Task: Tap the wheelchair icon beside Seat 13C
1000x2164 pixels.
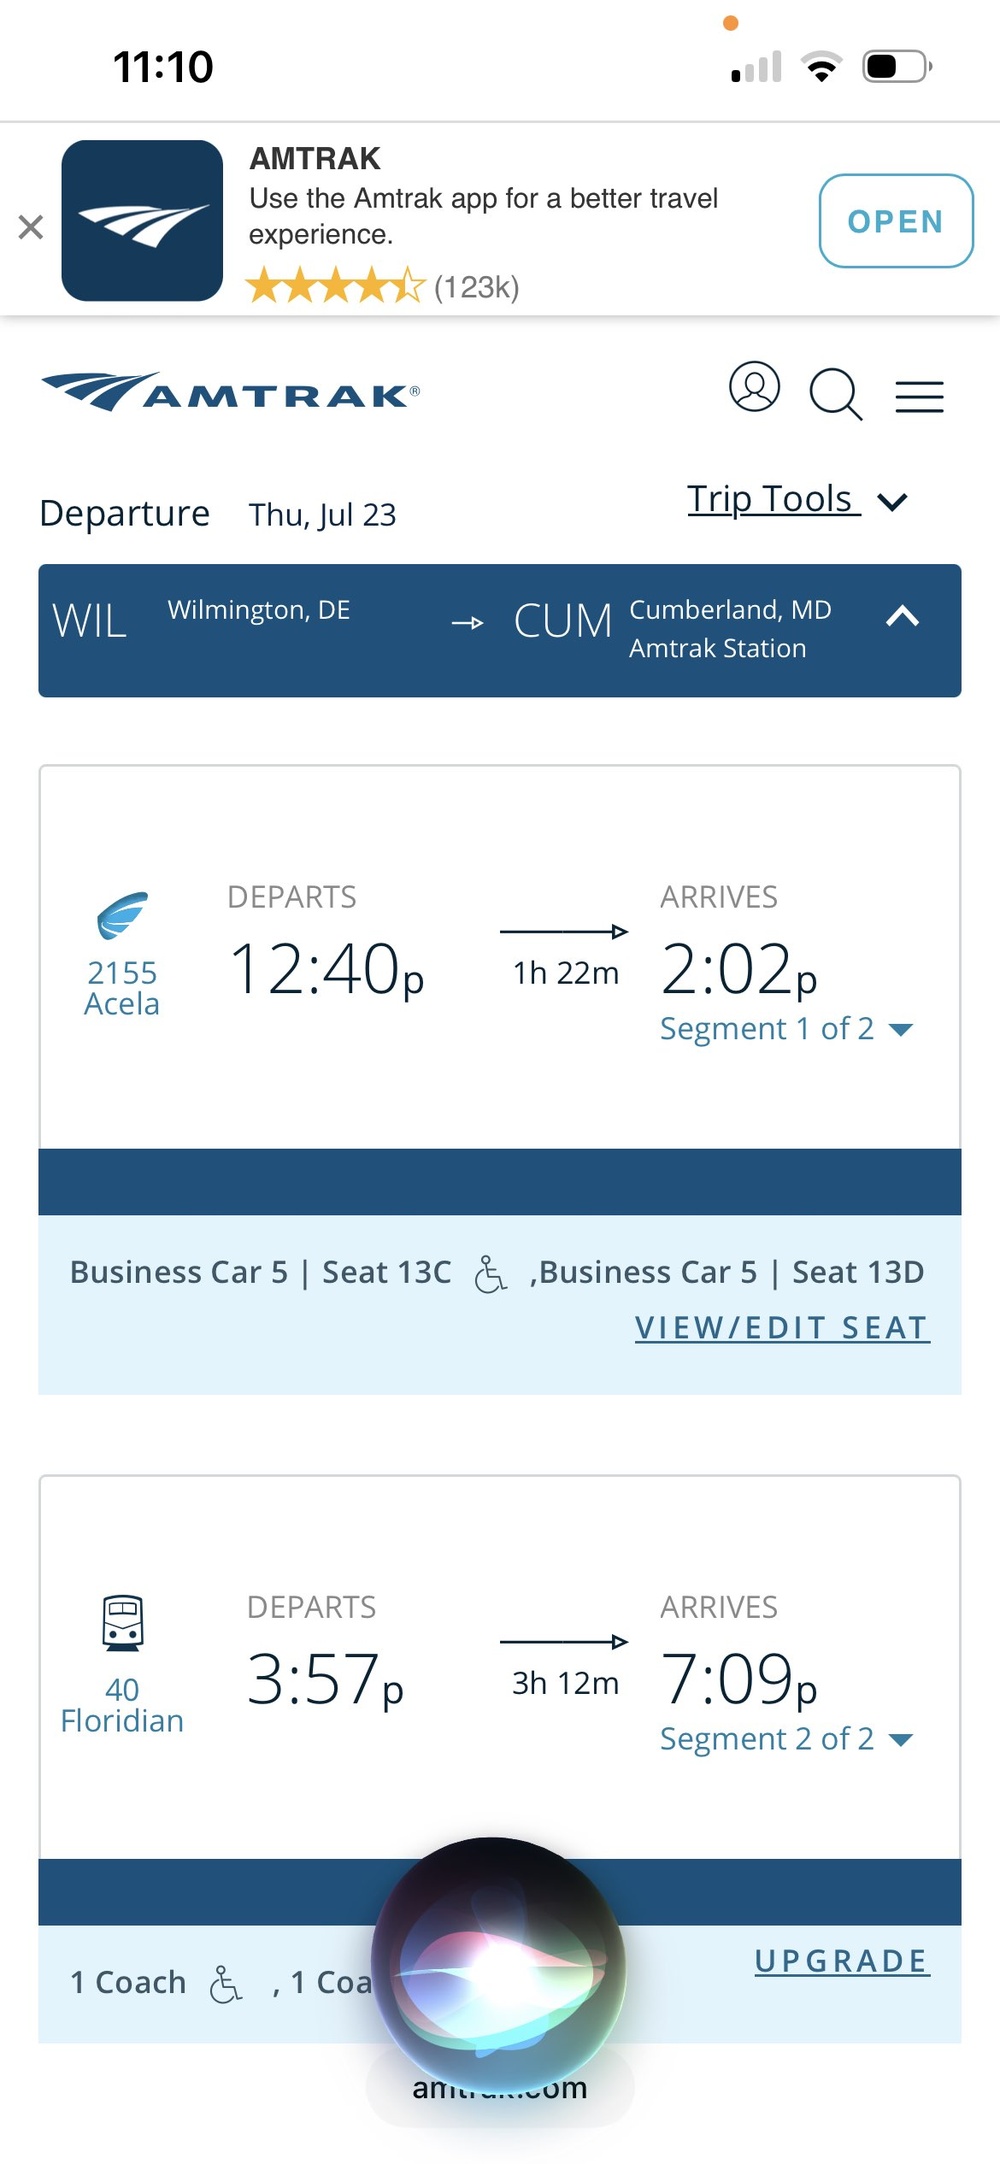Action: (490, 1274)
